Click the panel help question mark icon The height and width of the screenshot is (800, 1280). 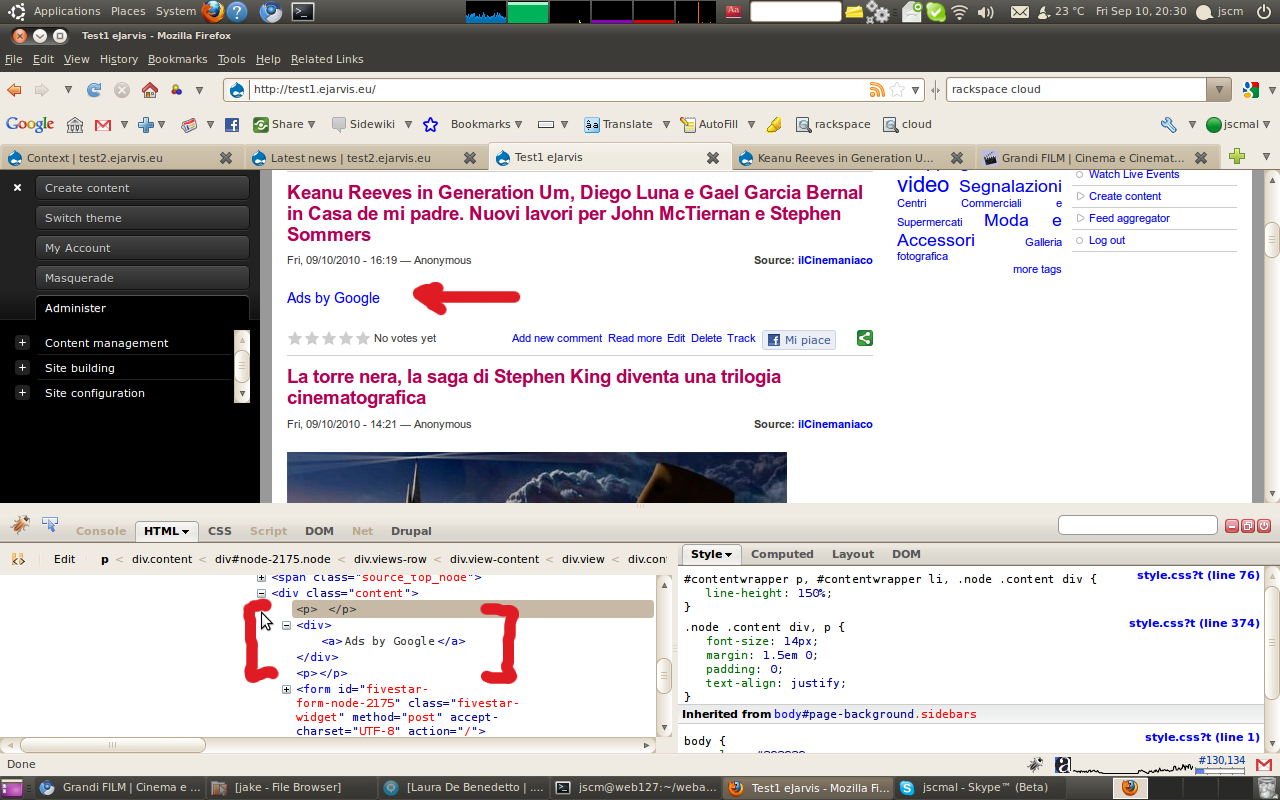[x=237, y=12]
